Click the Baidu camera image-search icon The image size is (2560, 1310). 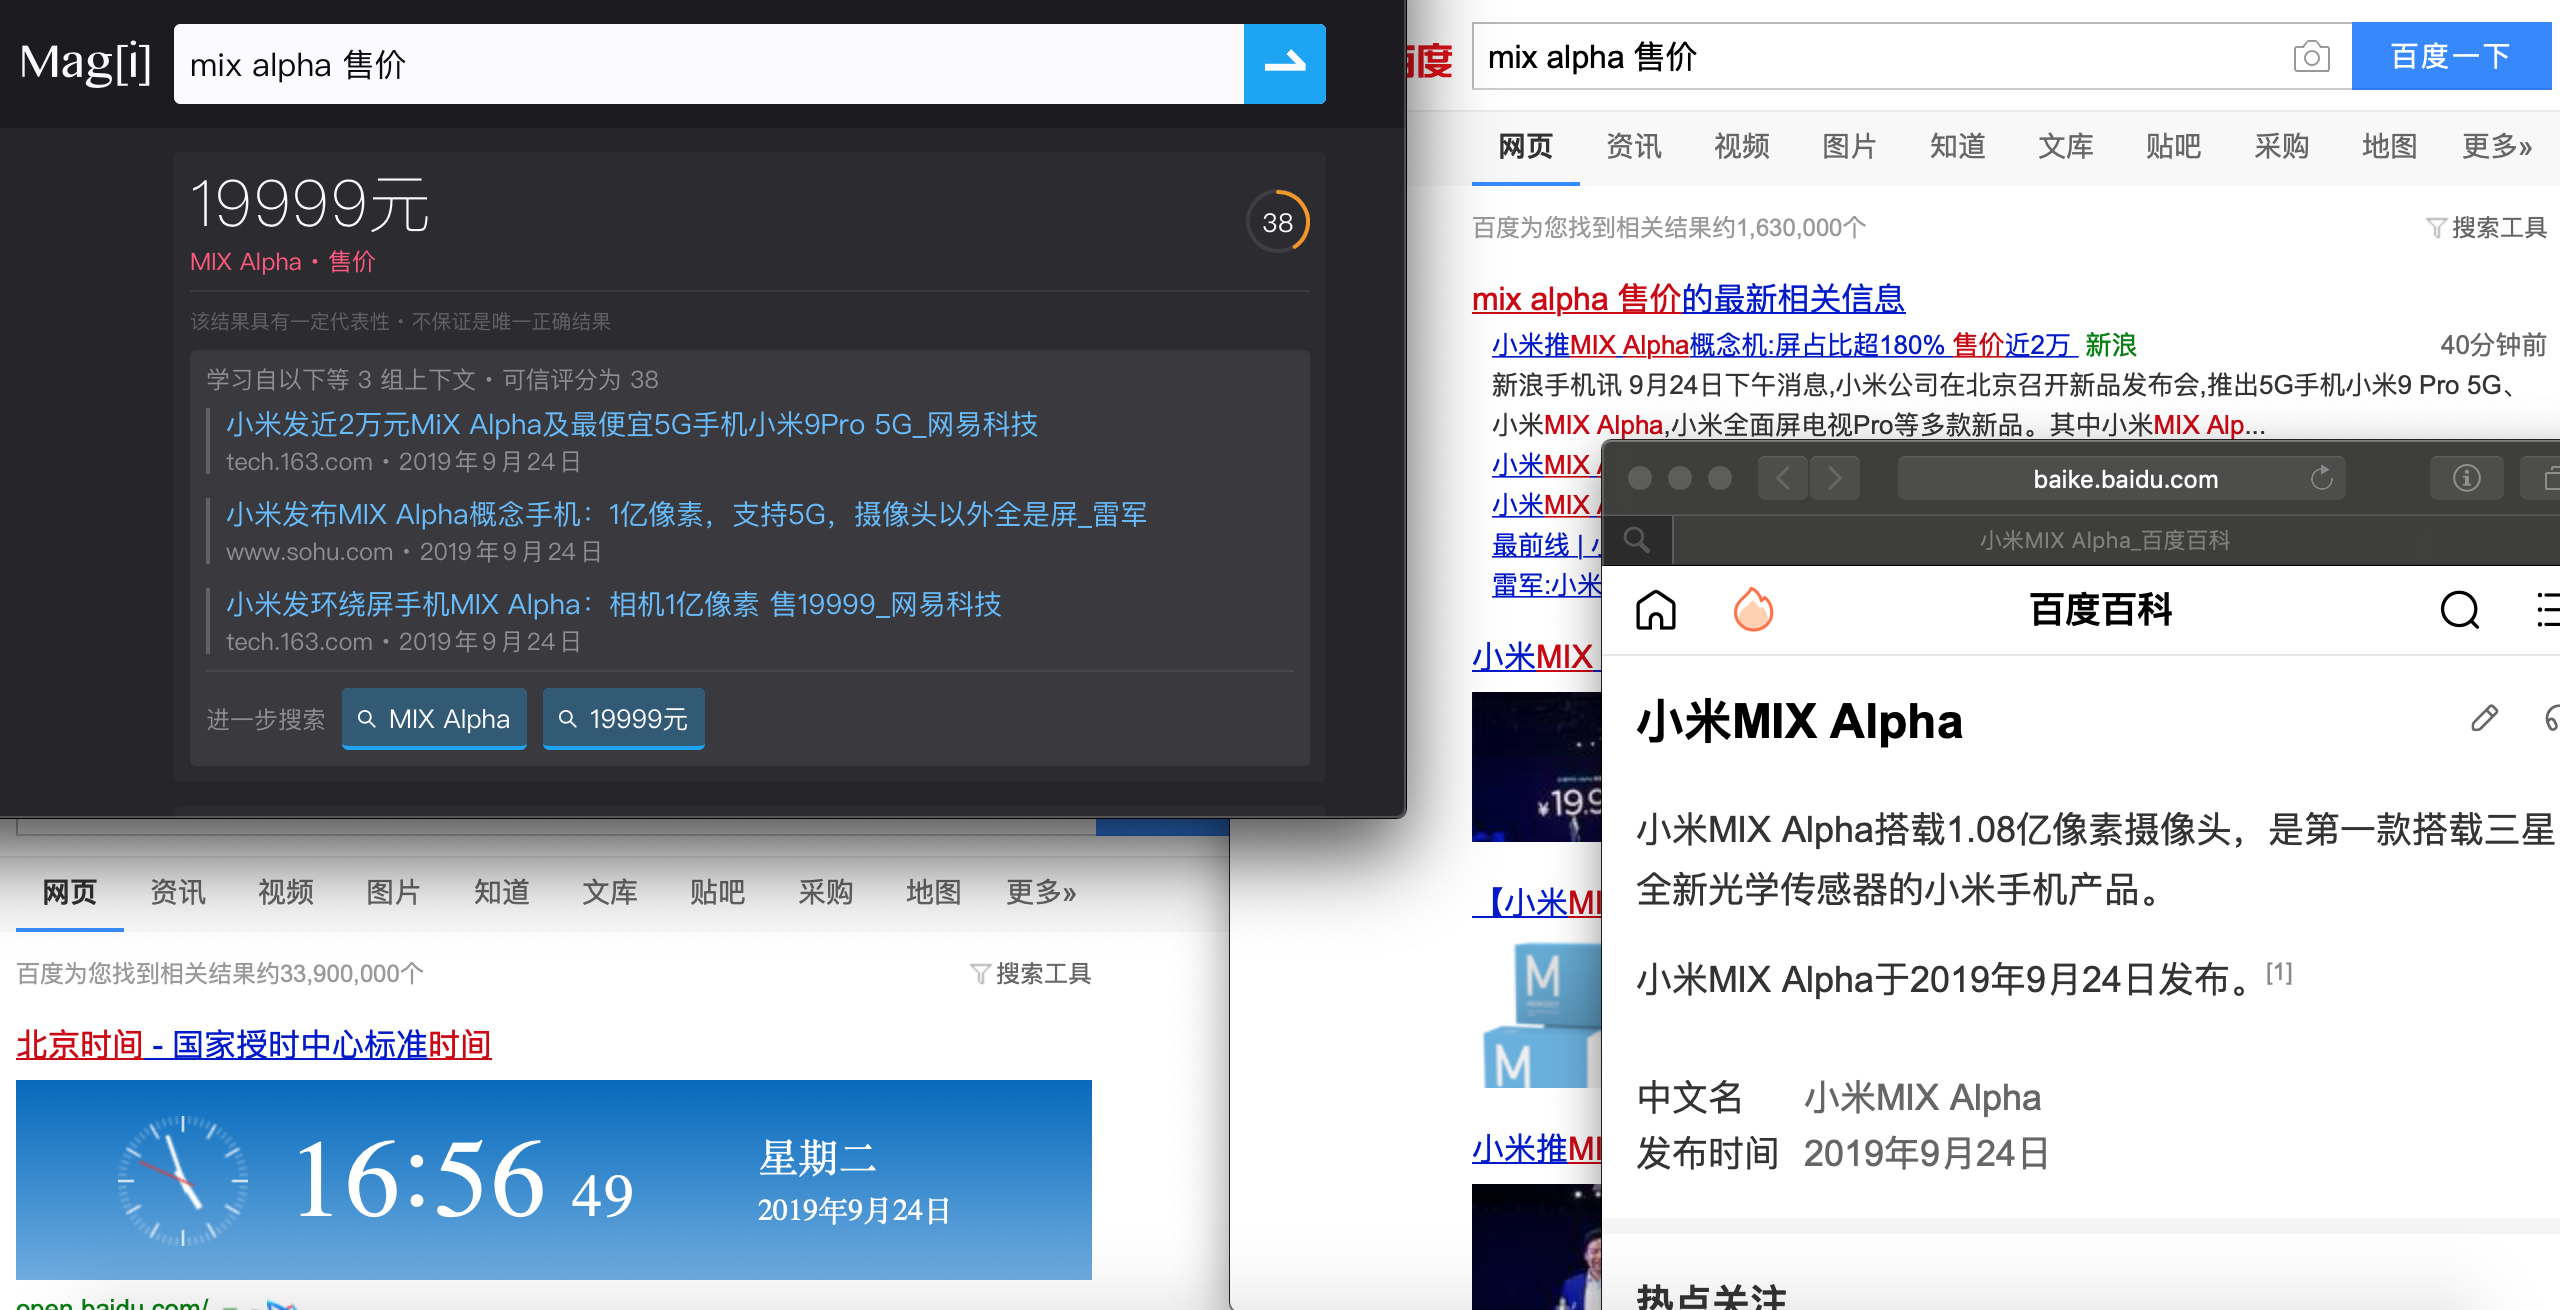pyautogui.click(x=2311, y=57)
